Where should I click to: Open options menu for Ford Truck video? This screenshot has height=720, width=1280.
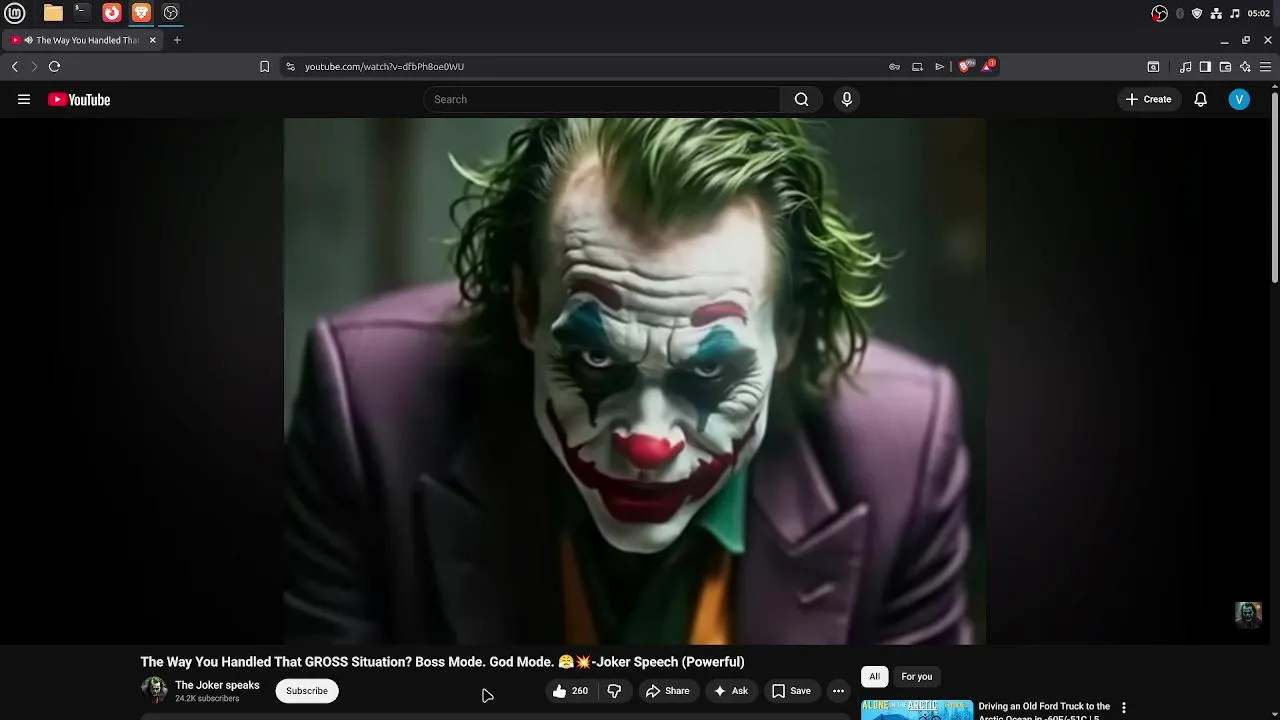[1123, 708]
